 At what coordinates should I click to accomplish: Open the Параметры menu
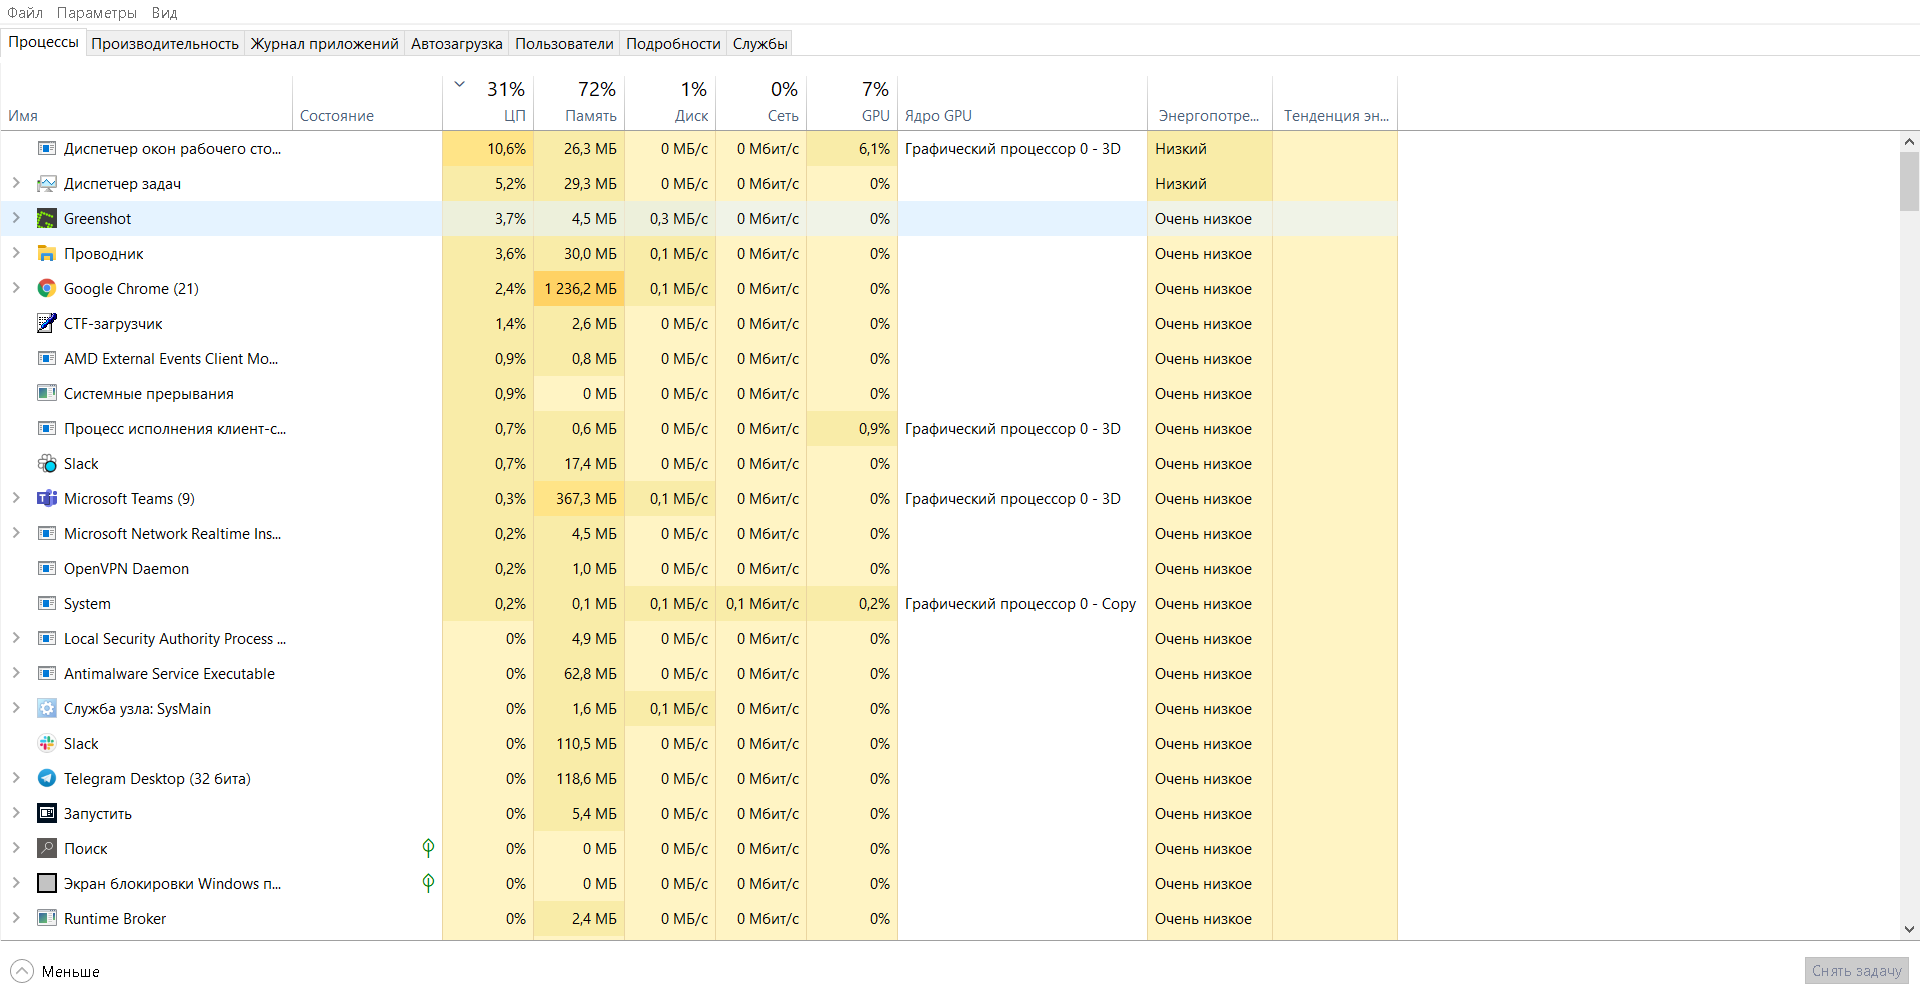click(97, 13)
